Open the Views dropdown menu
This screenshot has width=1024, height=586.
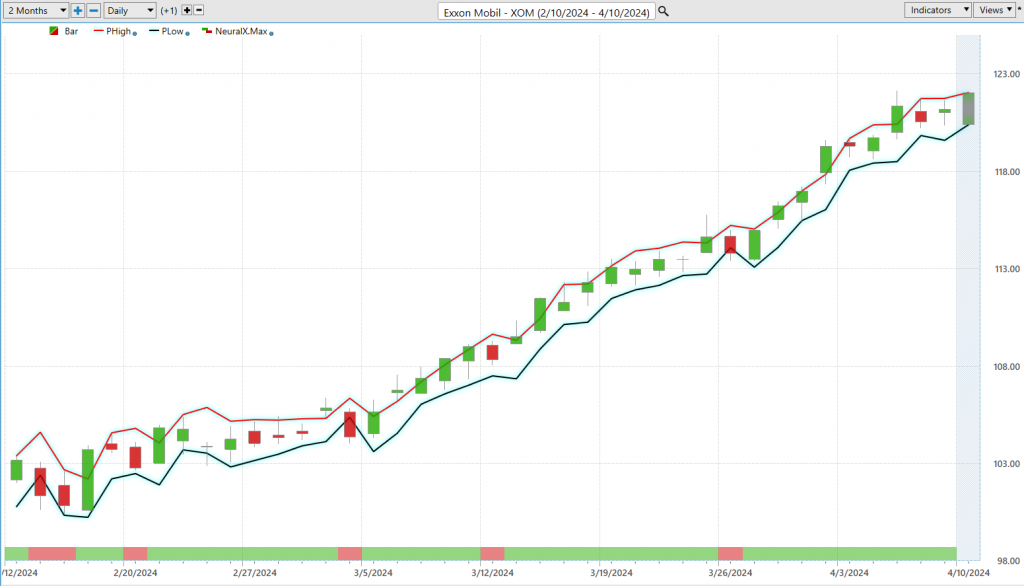click(x=995, y=10)
